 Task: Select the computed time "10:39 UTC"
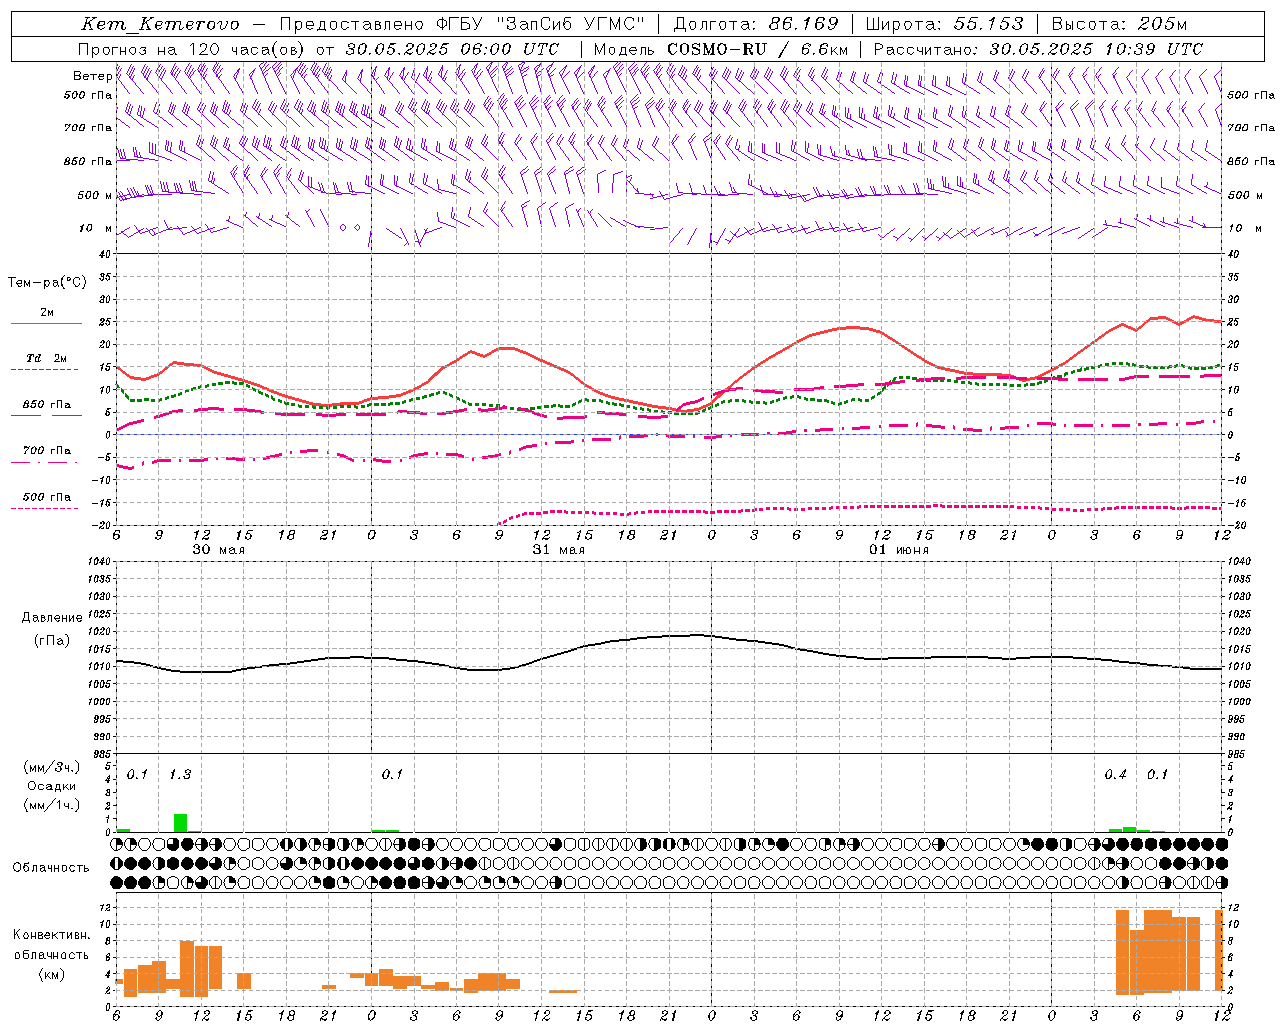1154,49
